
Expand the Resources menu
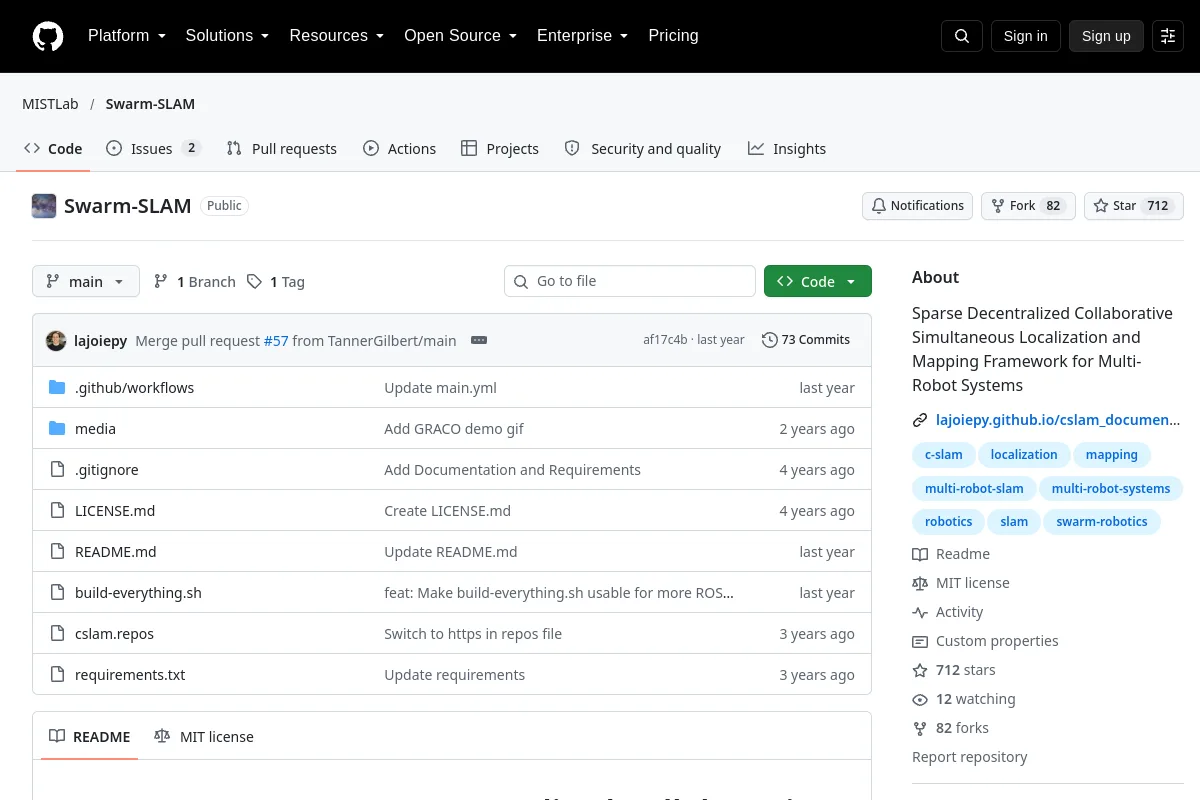[337, 36]
